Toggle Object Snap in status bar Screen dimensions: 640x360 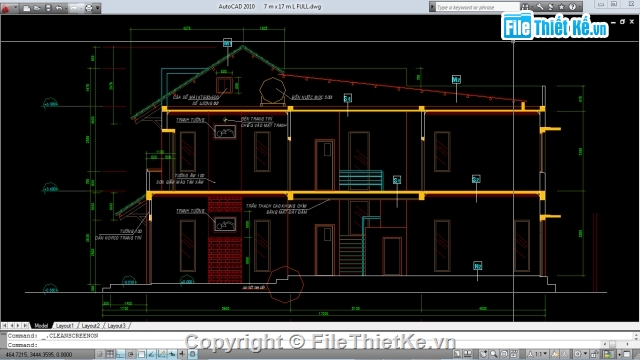pyautogui.click(x=141, y=354)
